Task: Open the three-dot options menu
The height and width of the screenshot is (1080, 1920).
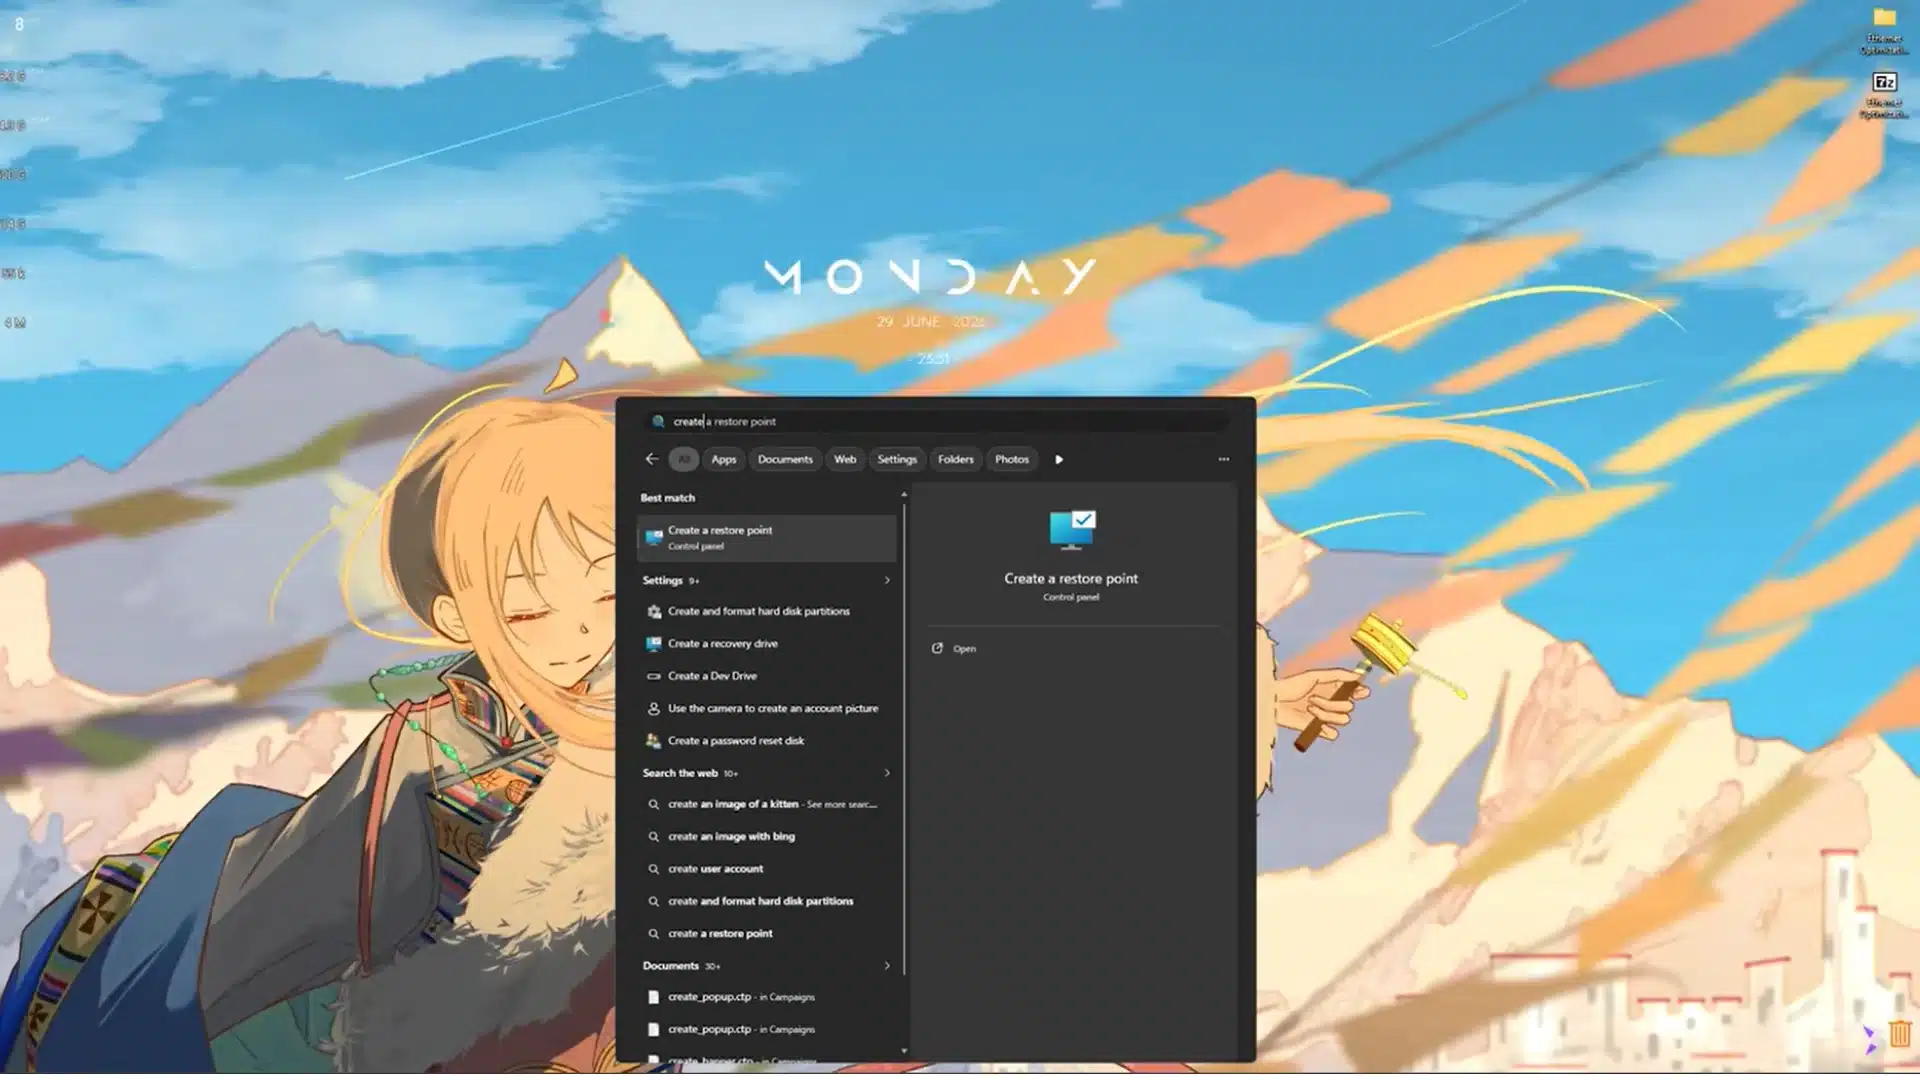Action: pyautogui.click(x=1223, y=459)
